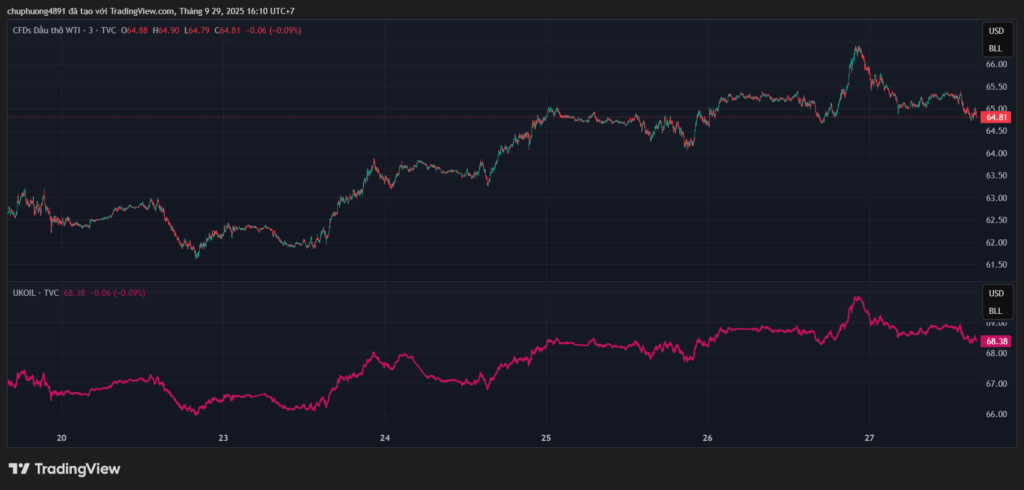This screenshot has height=490, width=1024.
Task: Open USD currency selector in UKOIL pane
Action: coord(996,294)
